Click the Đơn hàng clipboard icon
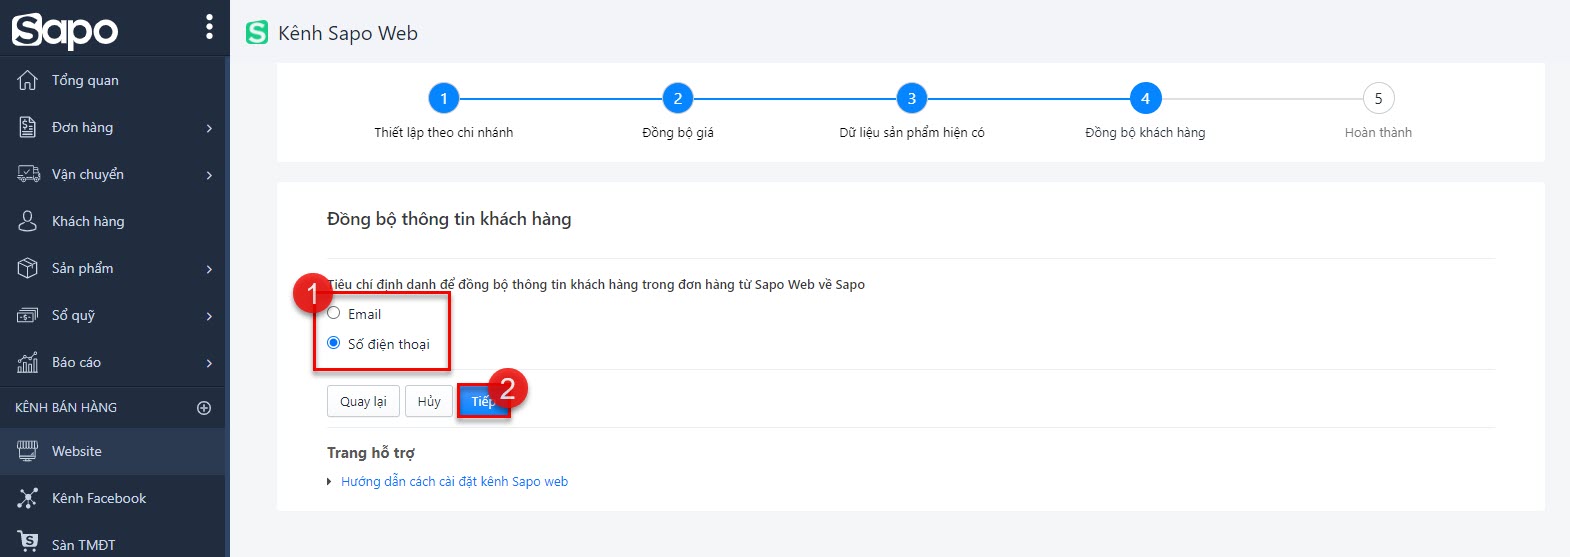The width and height of the screenshot is (1570, 557). pyautogui.click(x=28, y=127)
